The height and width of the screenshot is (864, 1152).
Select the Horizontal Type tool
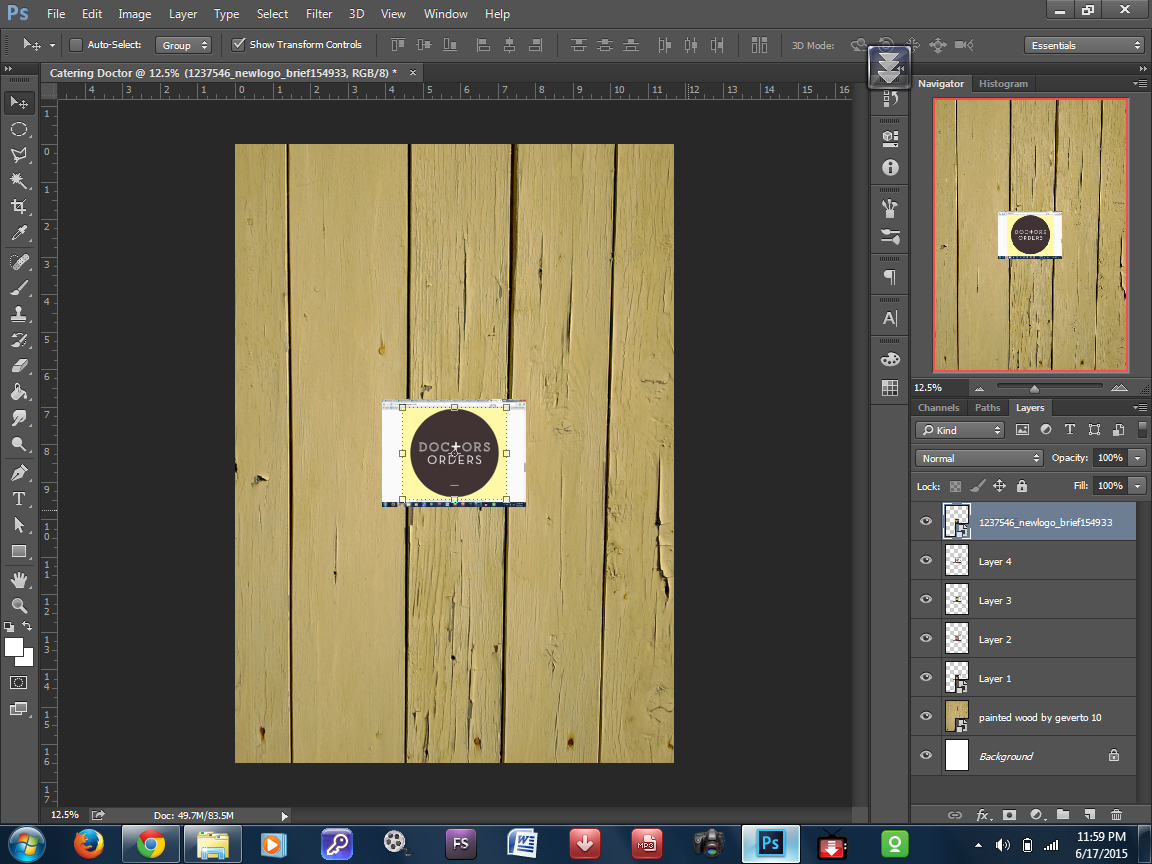(18, 499)
